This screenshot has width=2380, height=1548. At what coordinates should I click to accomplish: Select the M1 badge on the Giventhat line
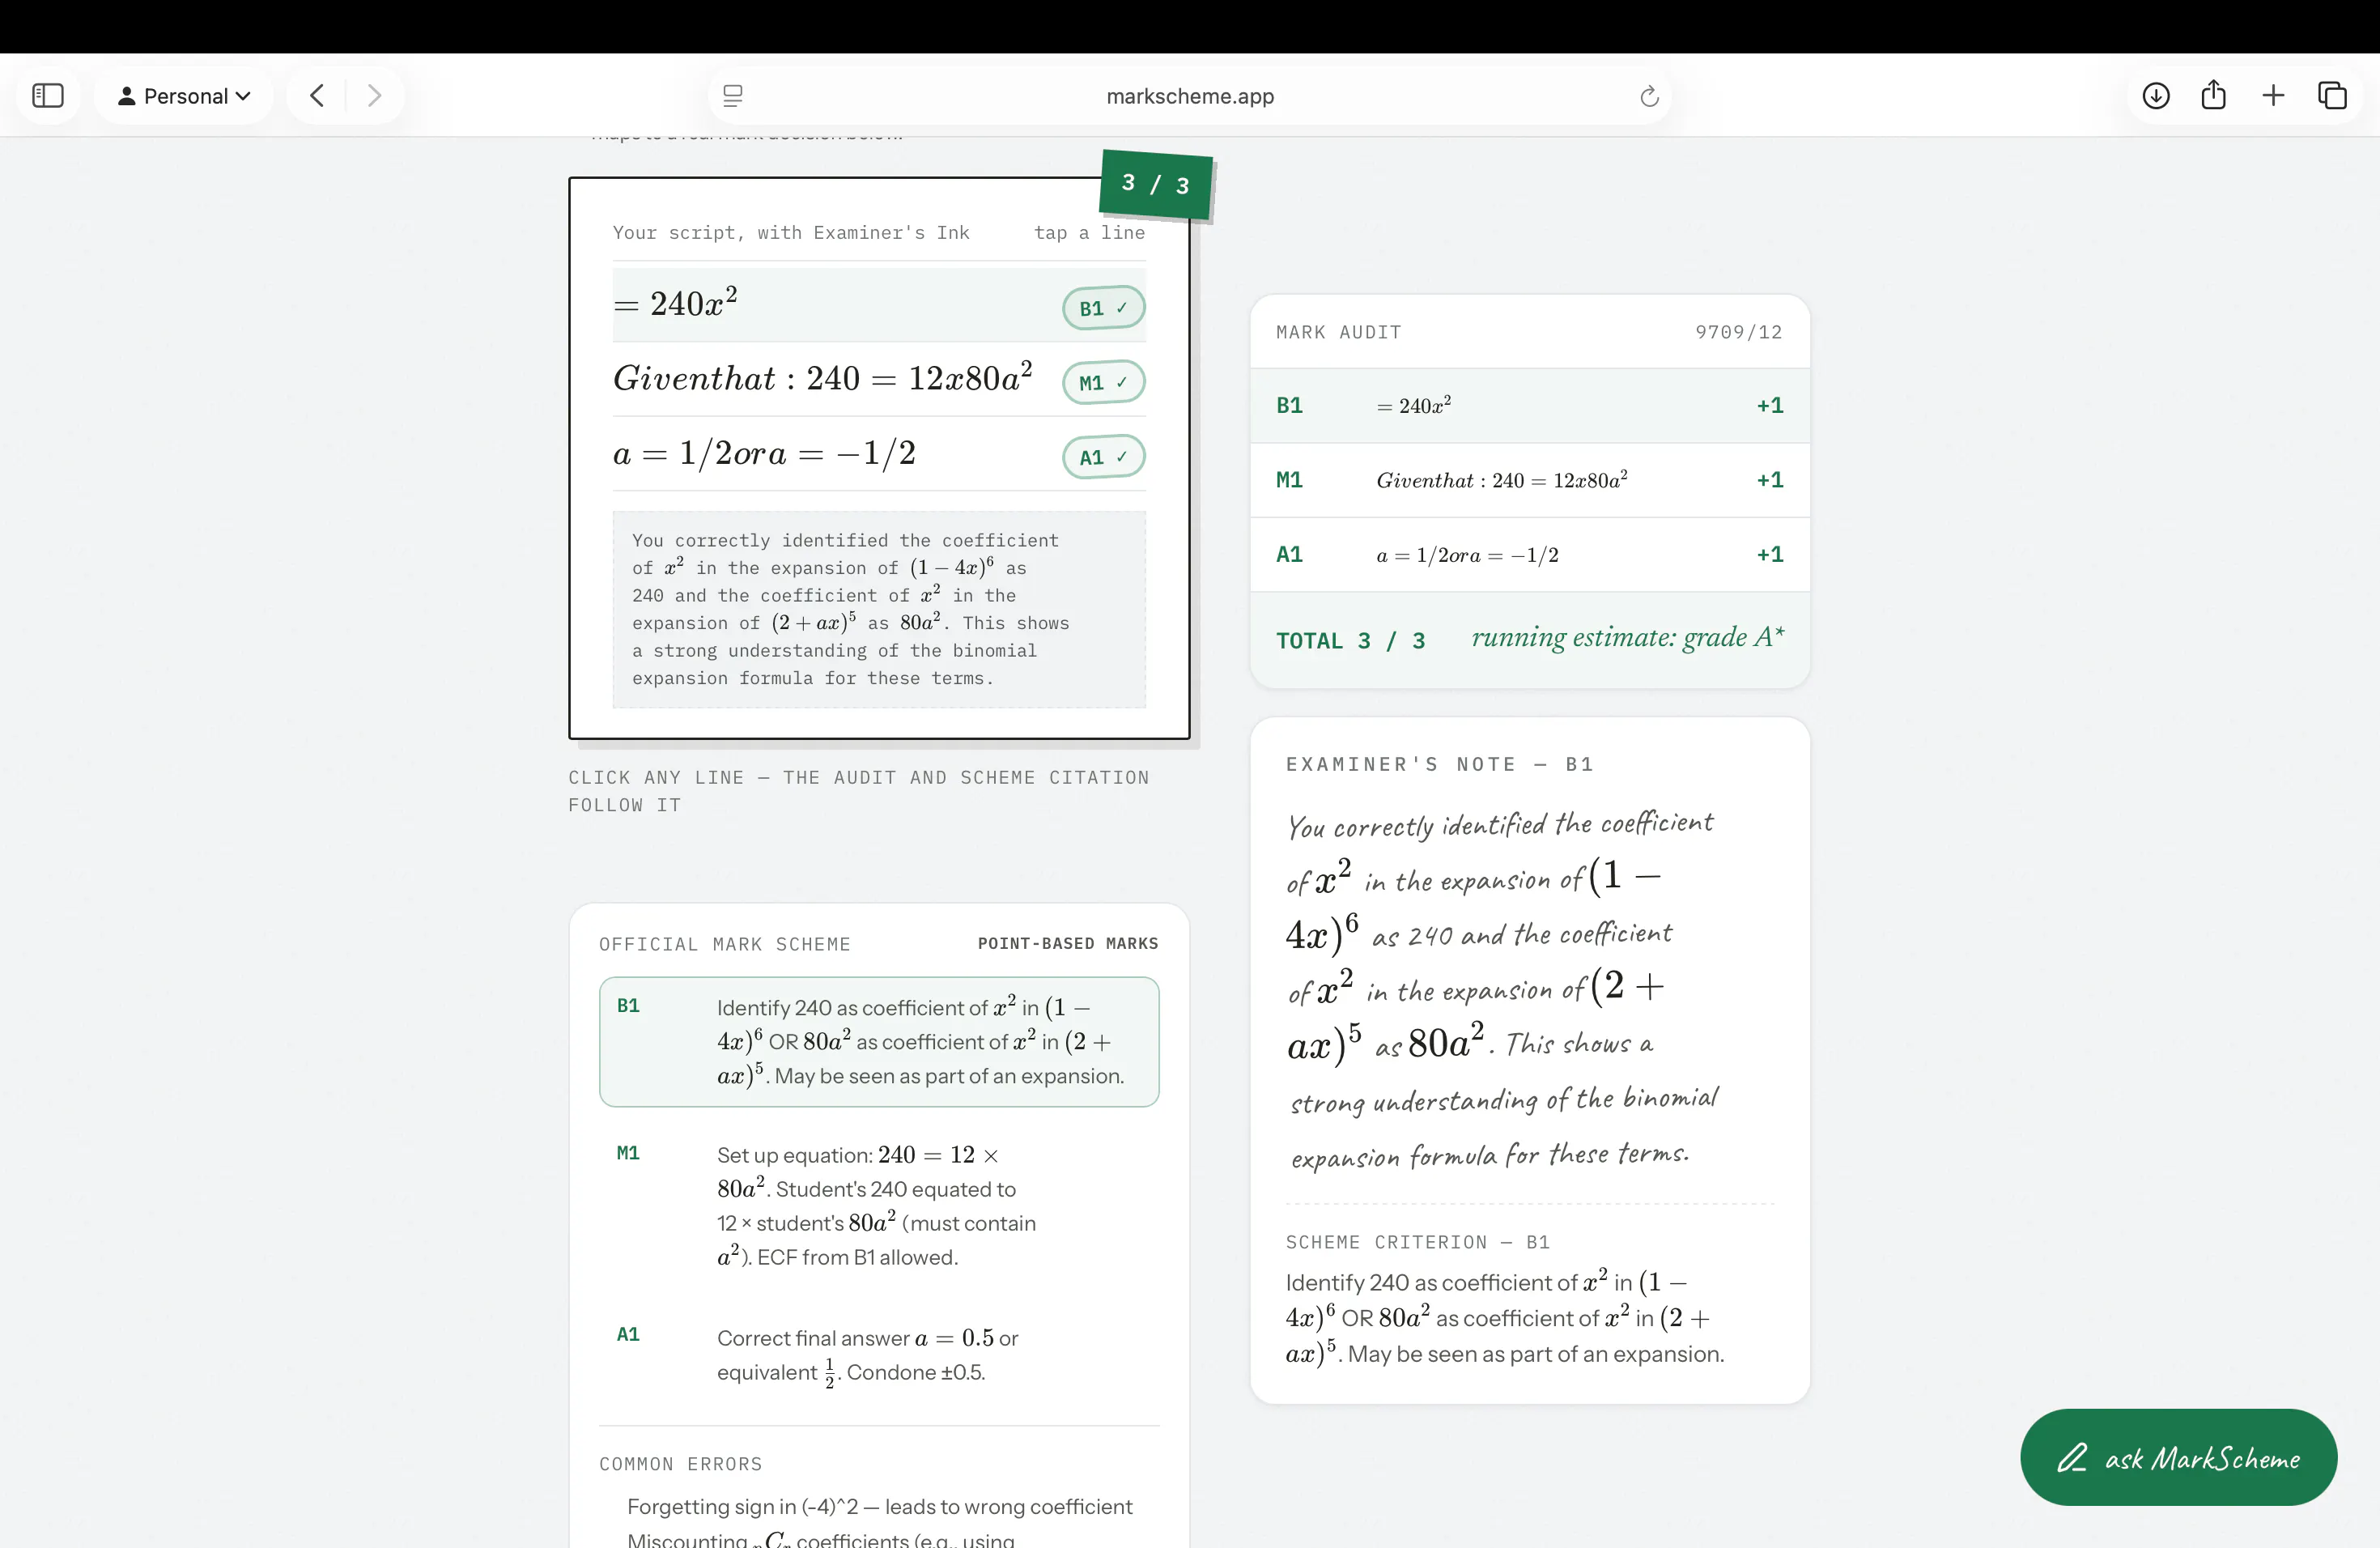(1103, 382)
